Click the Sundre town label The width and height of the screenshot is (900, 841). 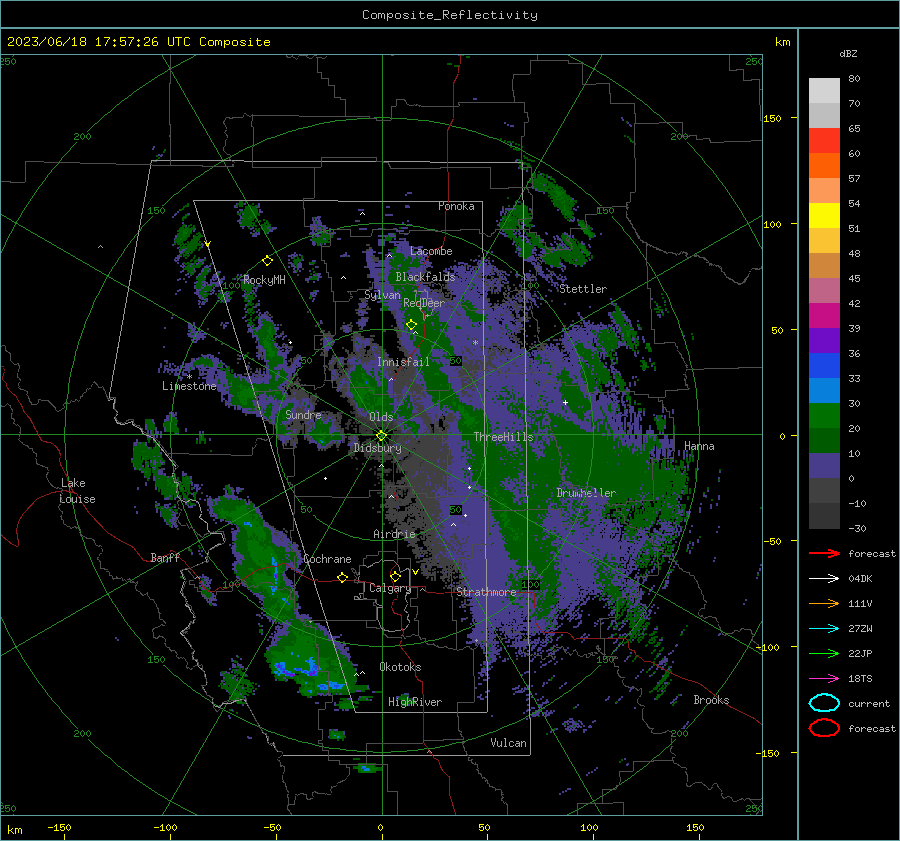pyautogui.click(x=303, y=414)
